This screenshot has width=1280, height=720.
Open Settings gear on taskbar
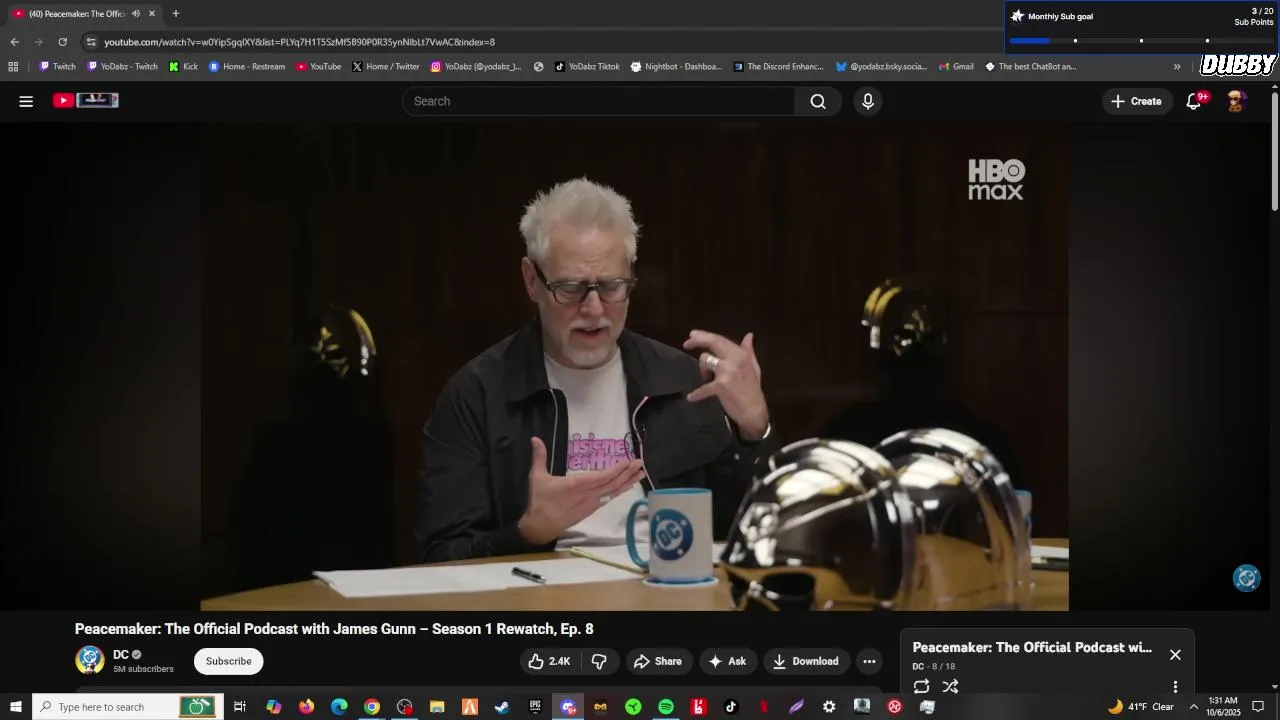click(829, 707)
